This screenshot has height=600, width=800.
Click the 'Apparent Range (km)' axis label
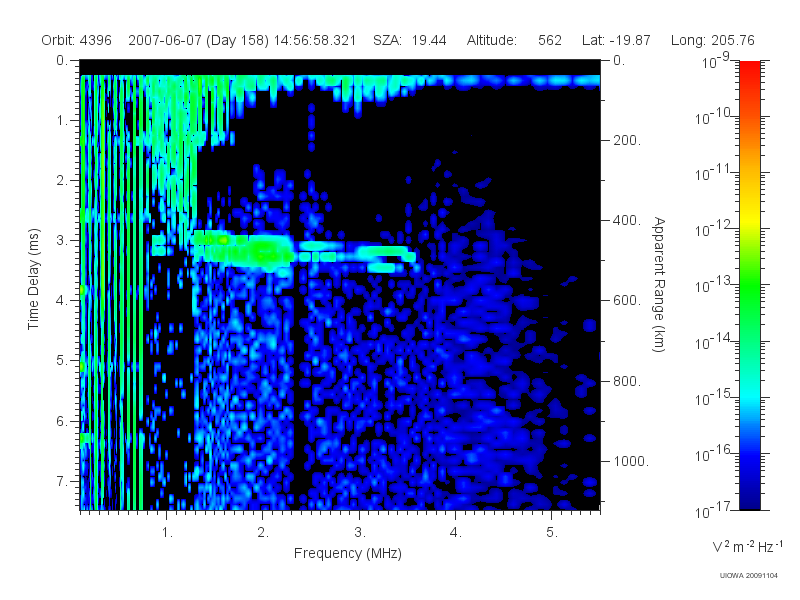659,285
